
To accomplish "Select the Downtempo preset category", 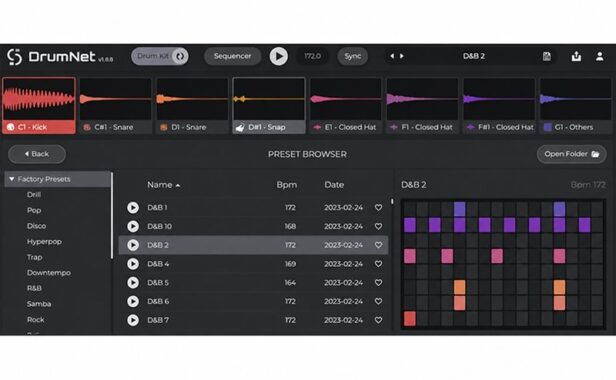I will (x=49, y=273).
